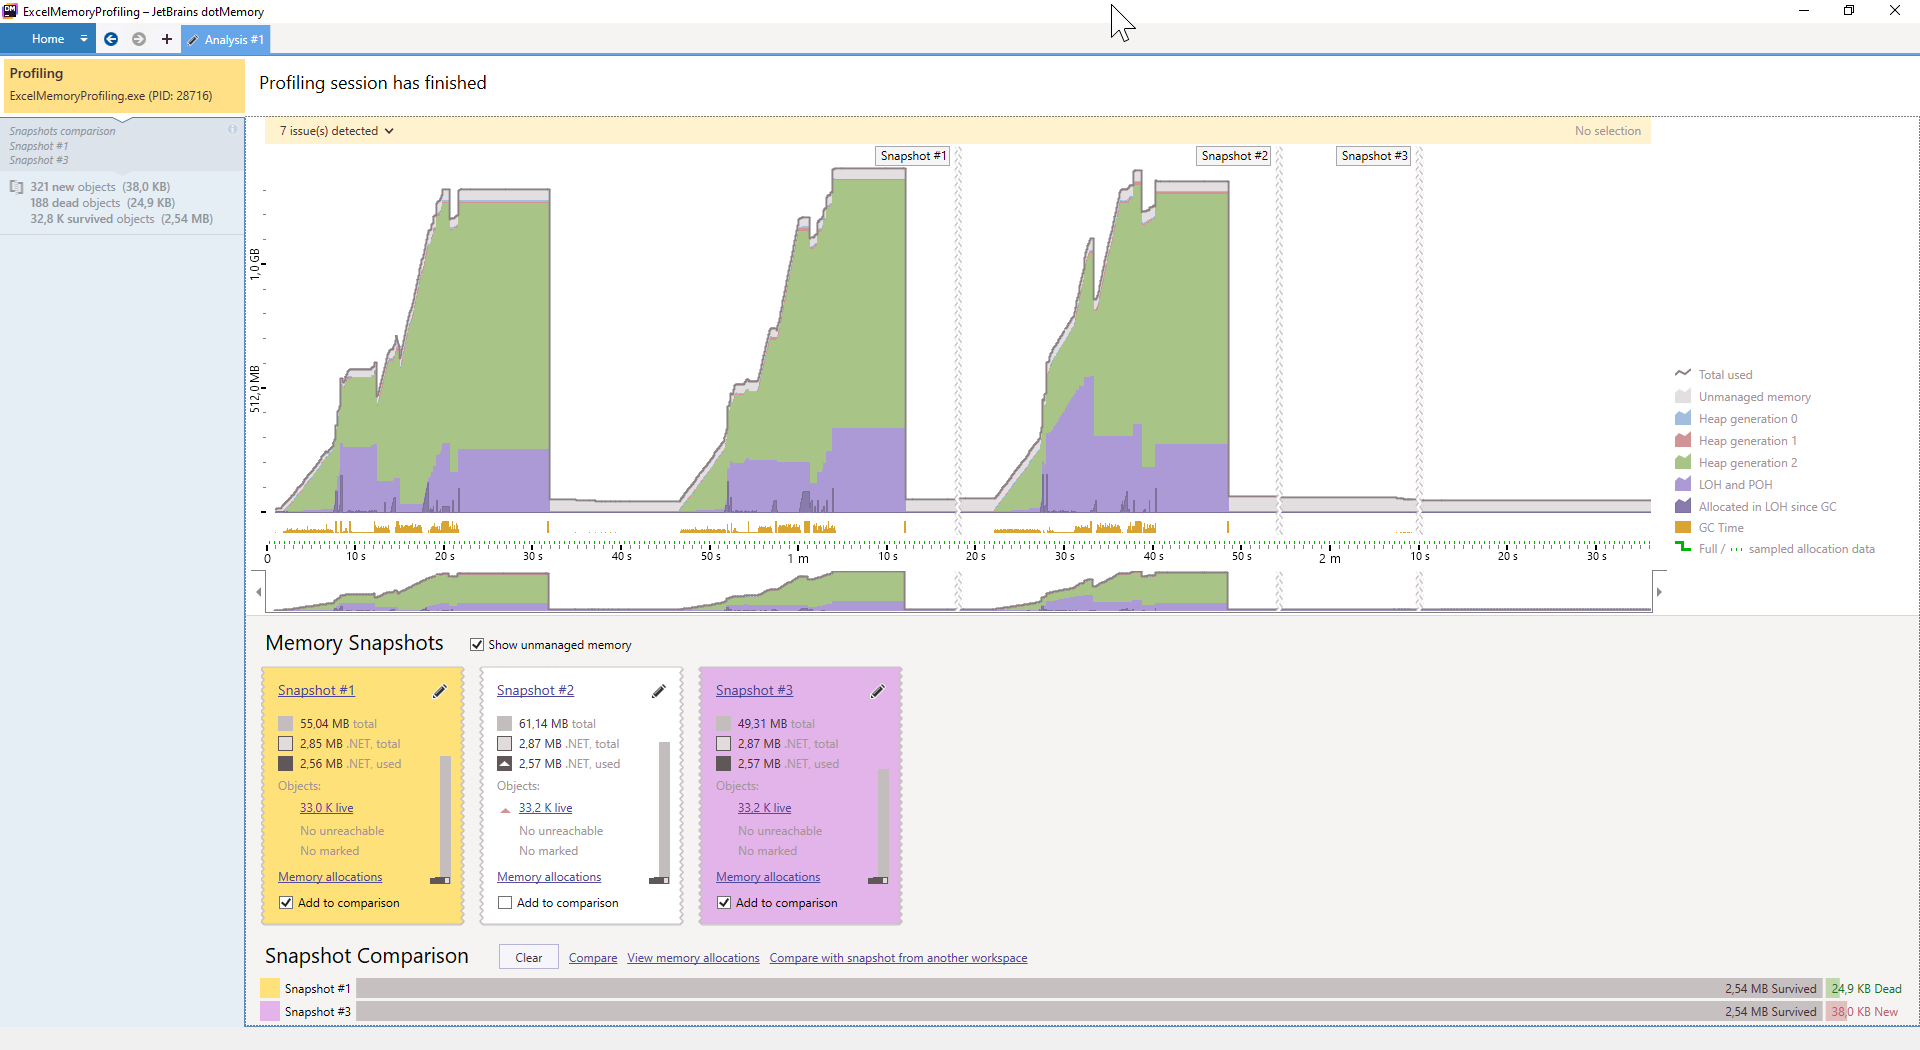Expand the 7 issues detected panel

click(x=336, y=130)
